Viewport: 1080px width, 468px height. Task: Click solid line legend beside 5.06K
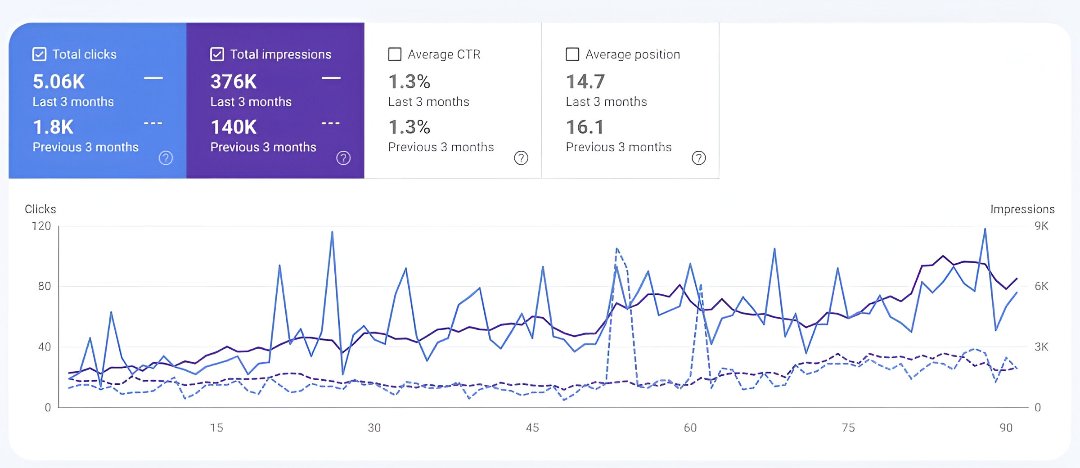[x=153, y=77]
